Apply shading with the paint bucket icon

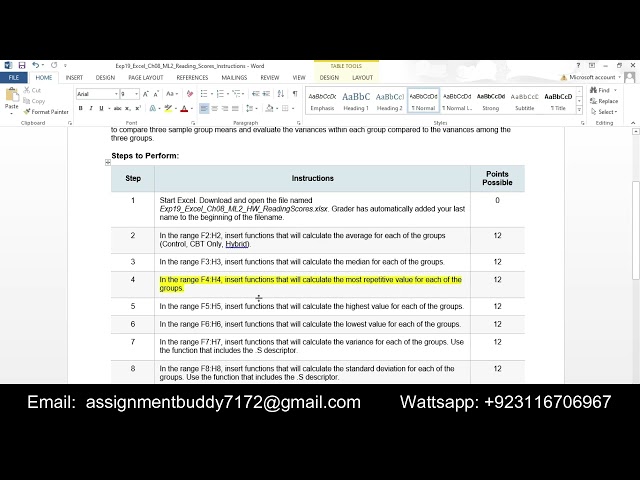point(269,108)
